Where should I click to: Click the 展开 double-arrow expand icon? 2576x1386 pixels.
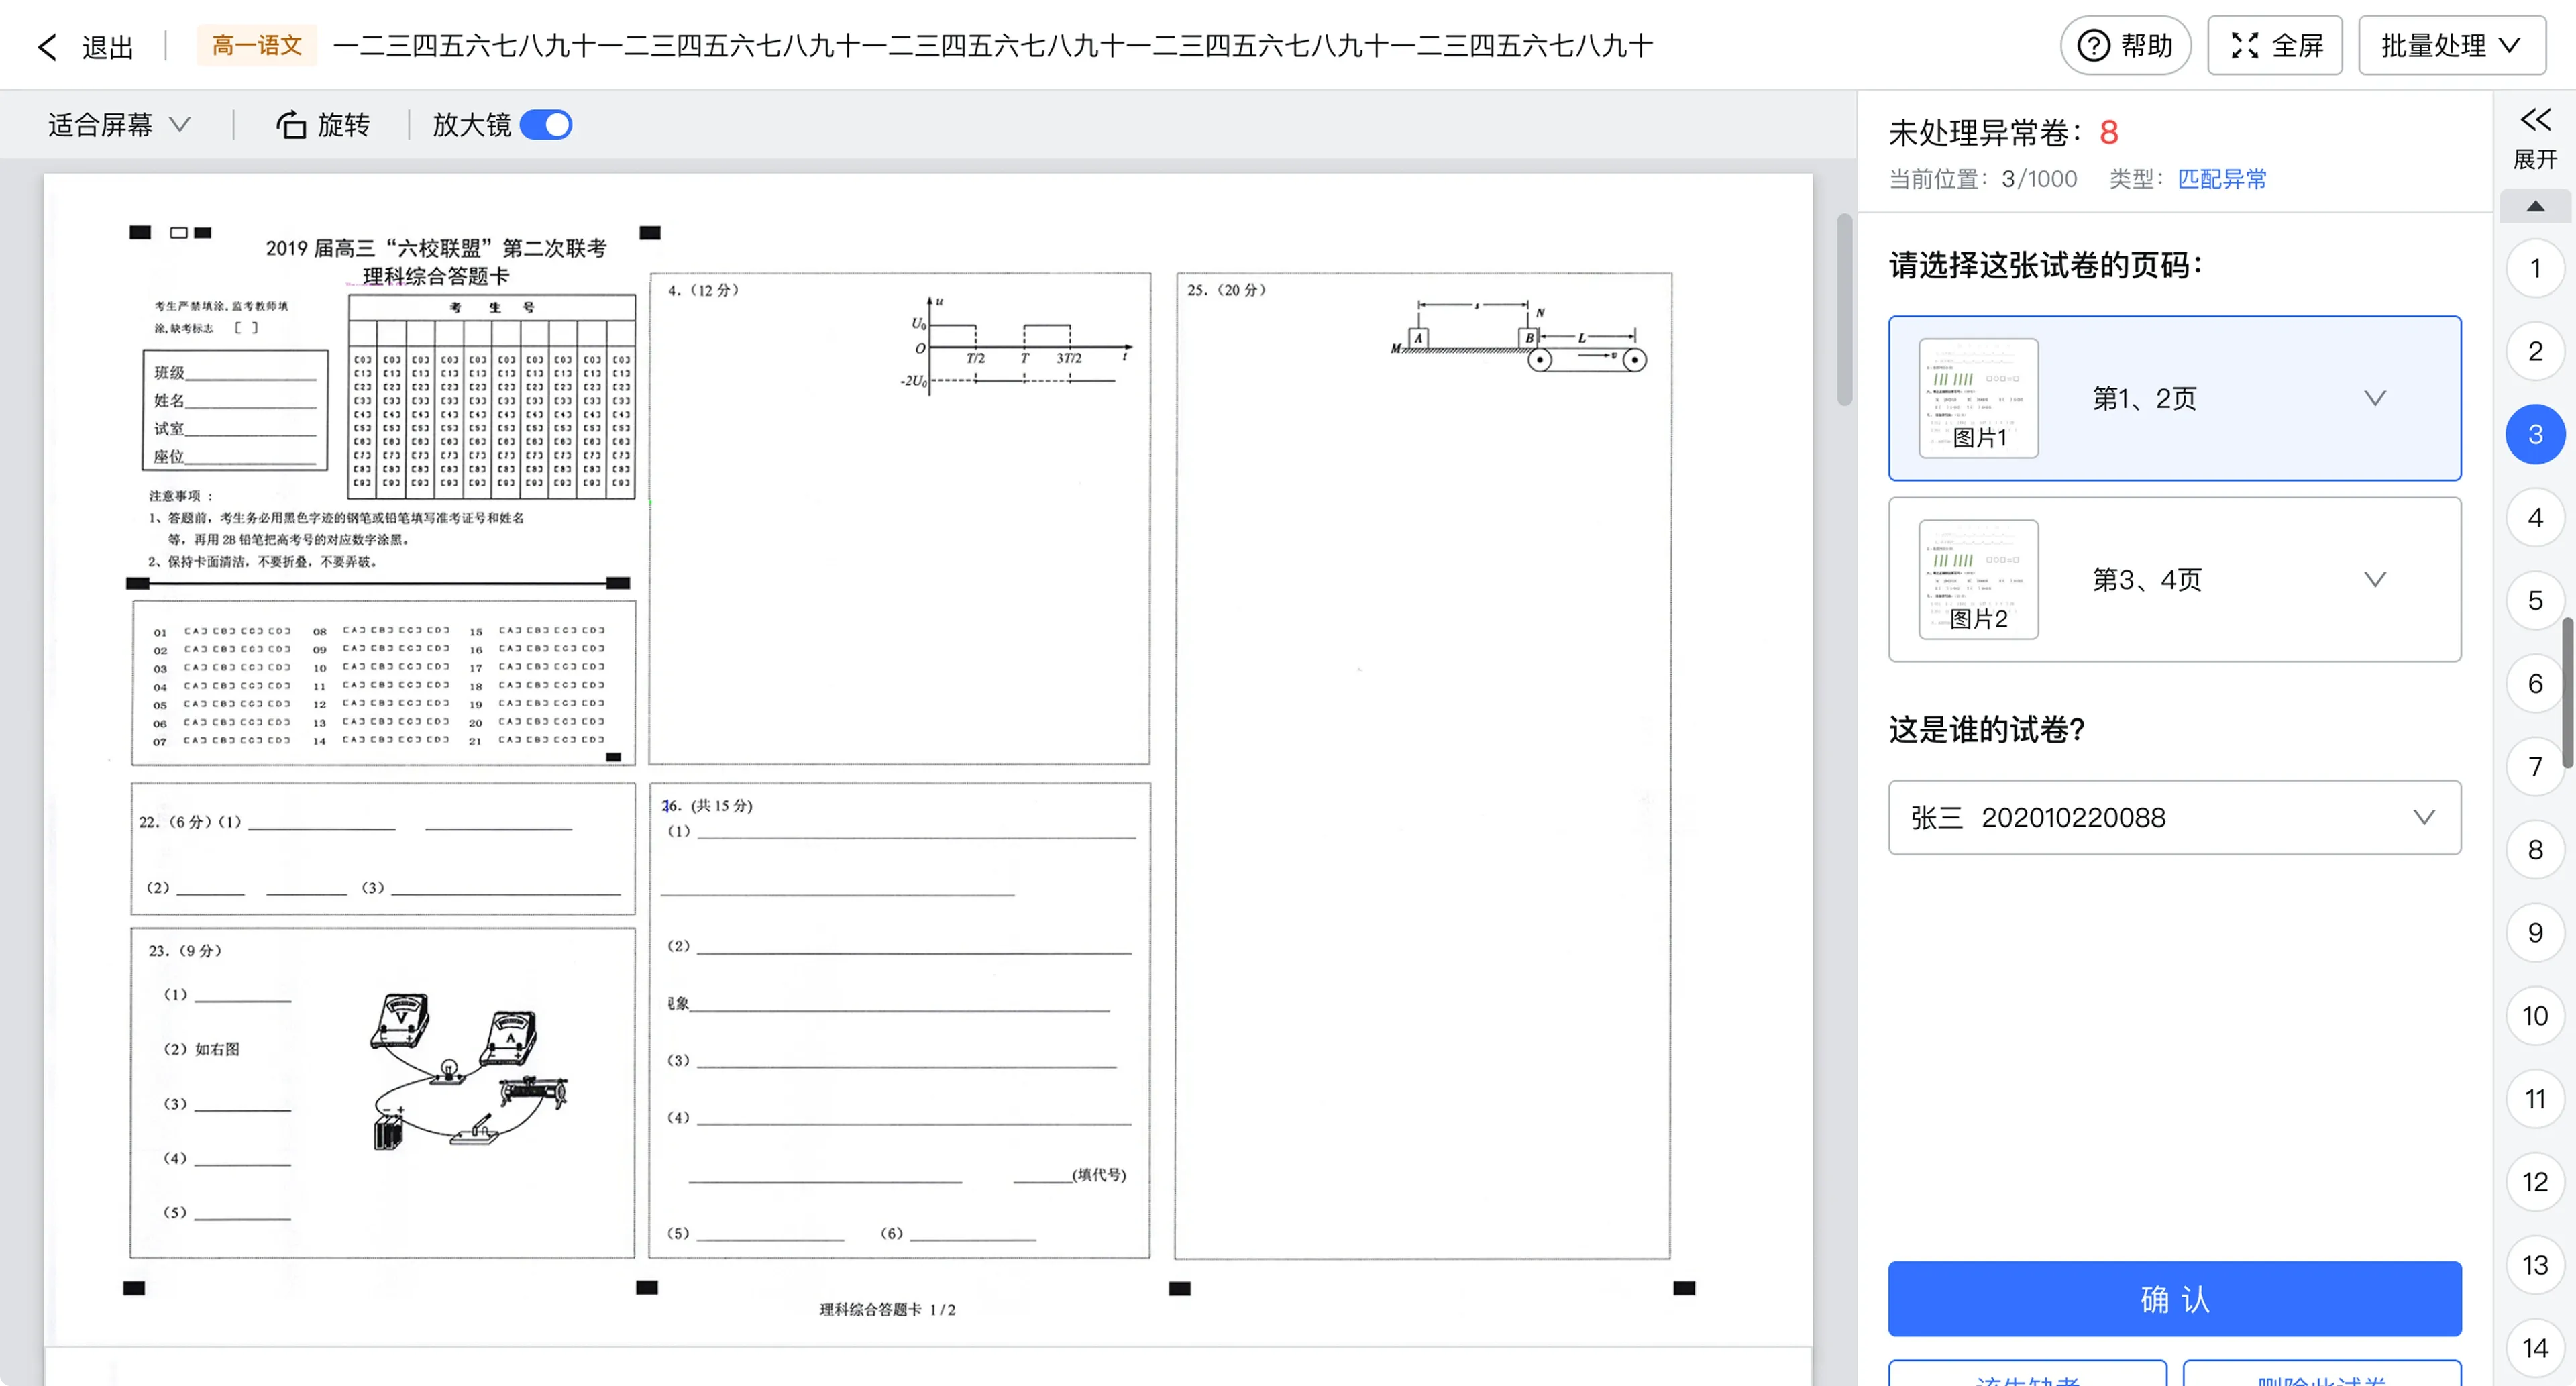(x=2535, y=121)
